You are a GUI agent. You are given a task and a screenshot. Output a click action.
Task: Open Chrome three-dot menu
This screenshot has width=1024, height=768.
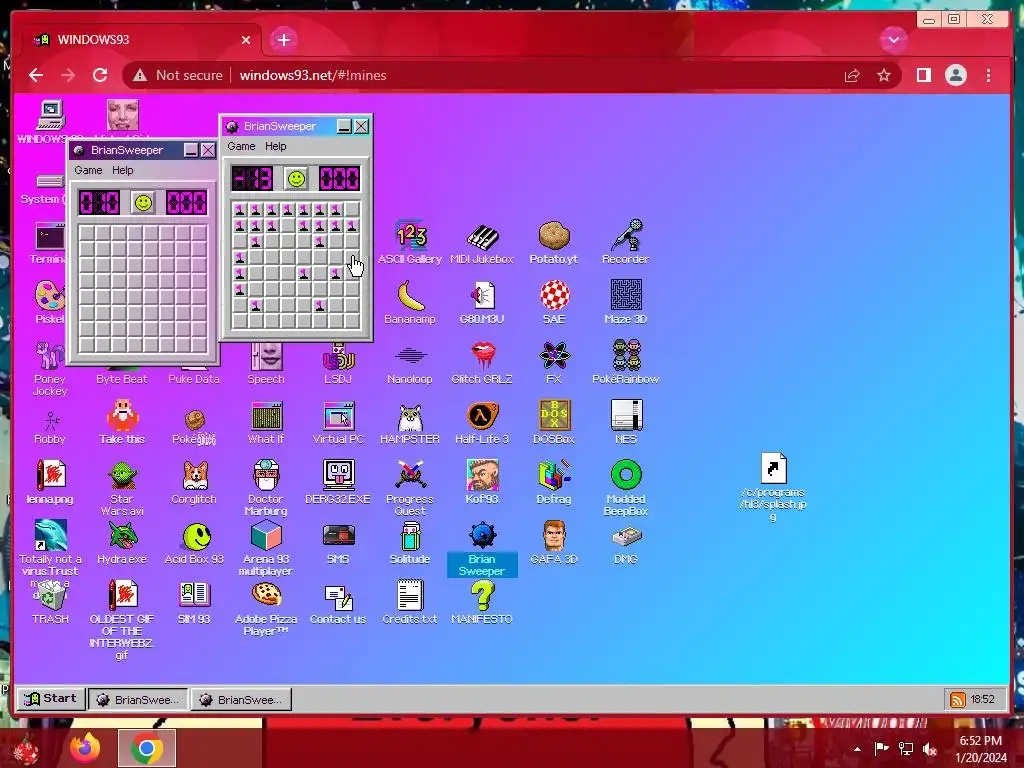coord(989,76)
